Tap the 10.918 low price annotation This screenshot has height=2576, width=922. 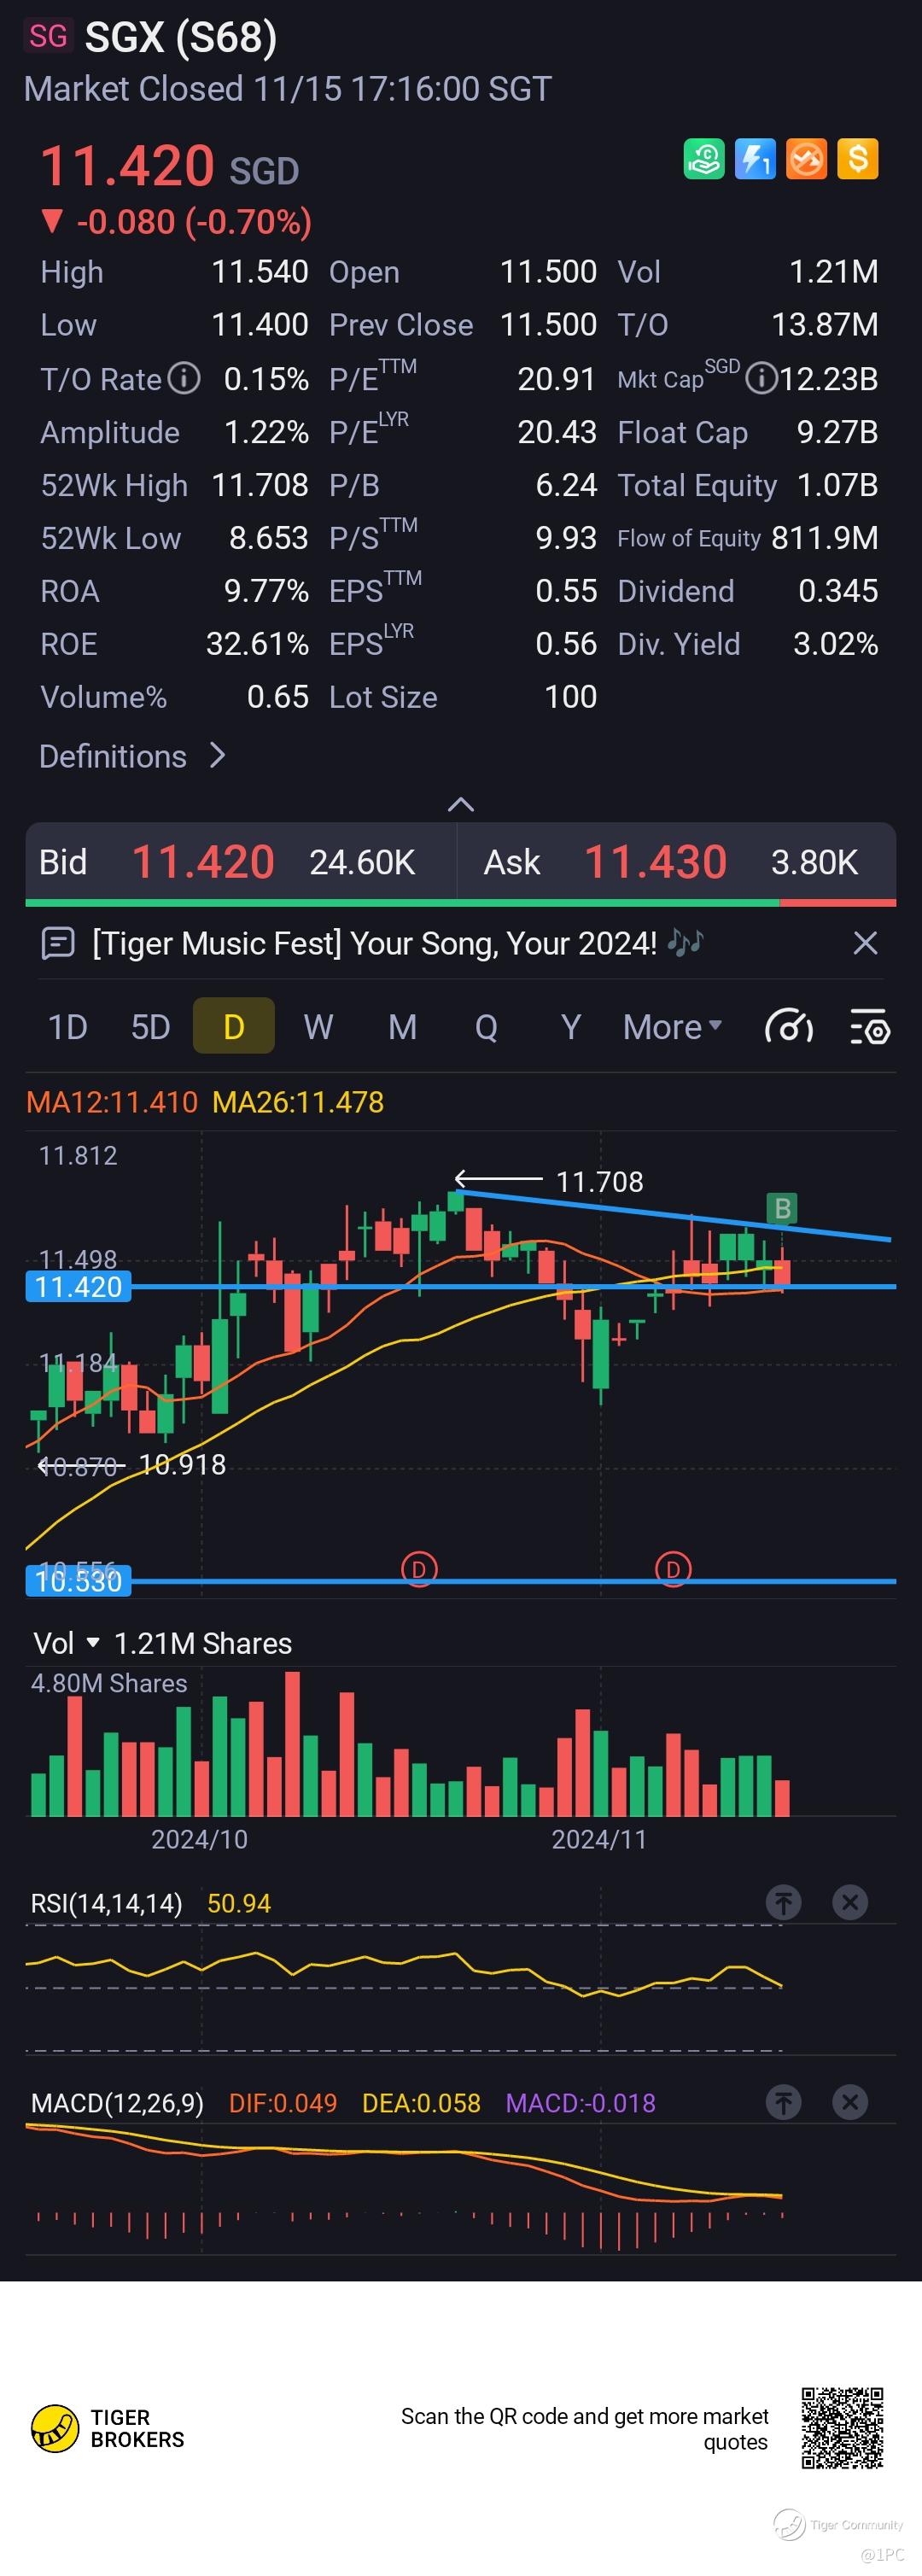click(x=182, y=1464)
